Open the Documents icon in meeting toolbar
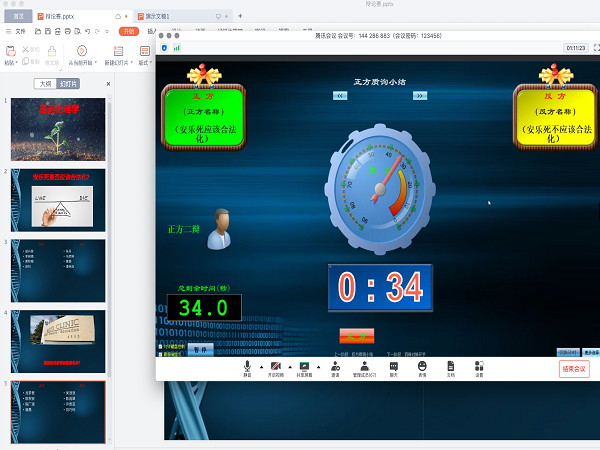This screenshot has height=450, width=600. [451, 368]
